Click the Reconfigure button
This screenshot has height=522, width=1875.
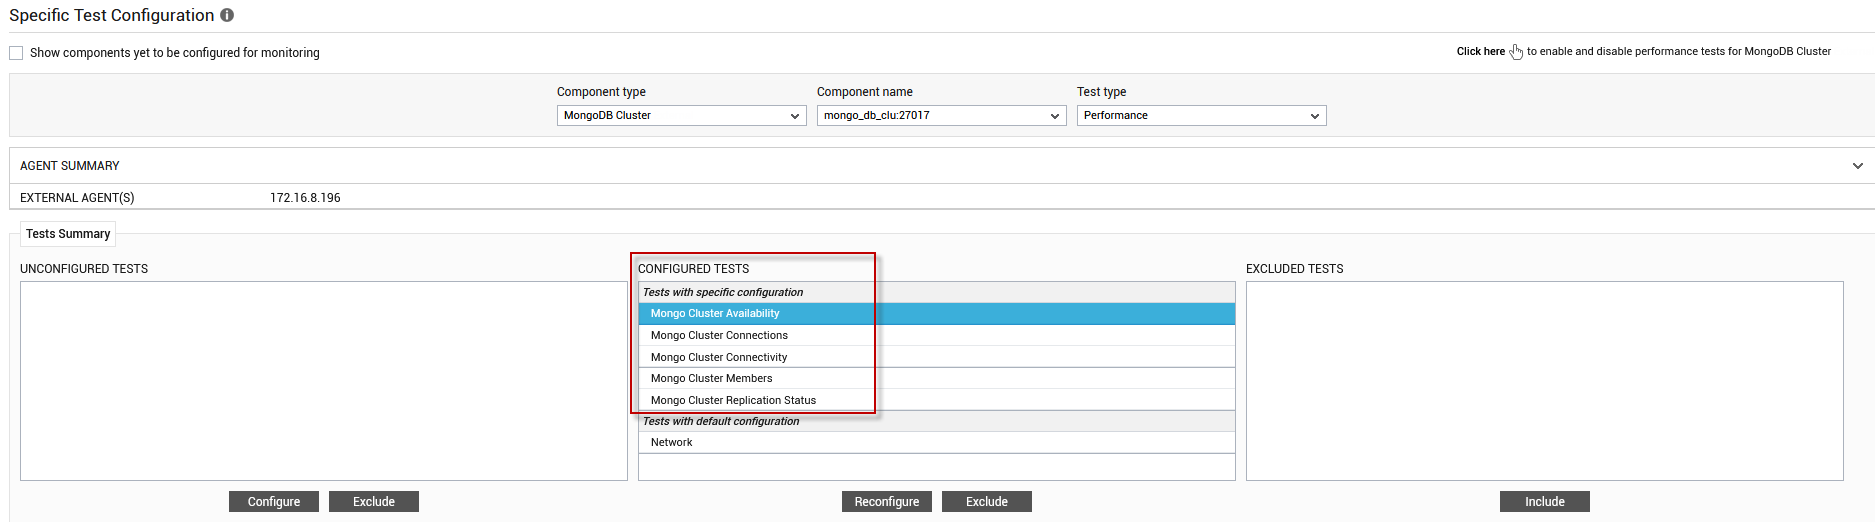tap(887, 502)
